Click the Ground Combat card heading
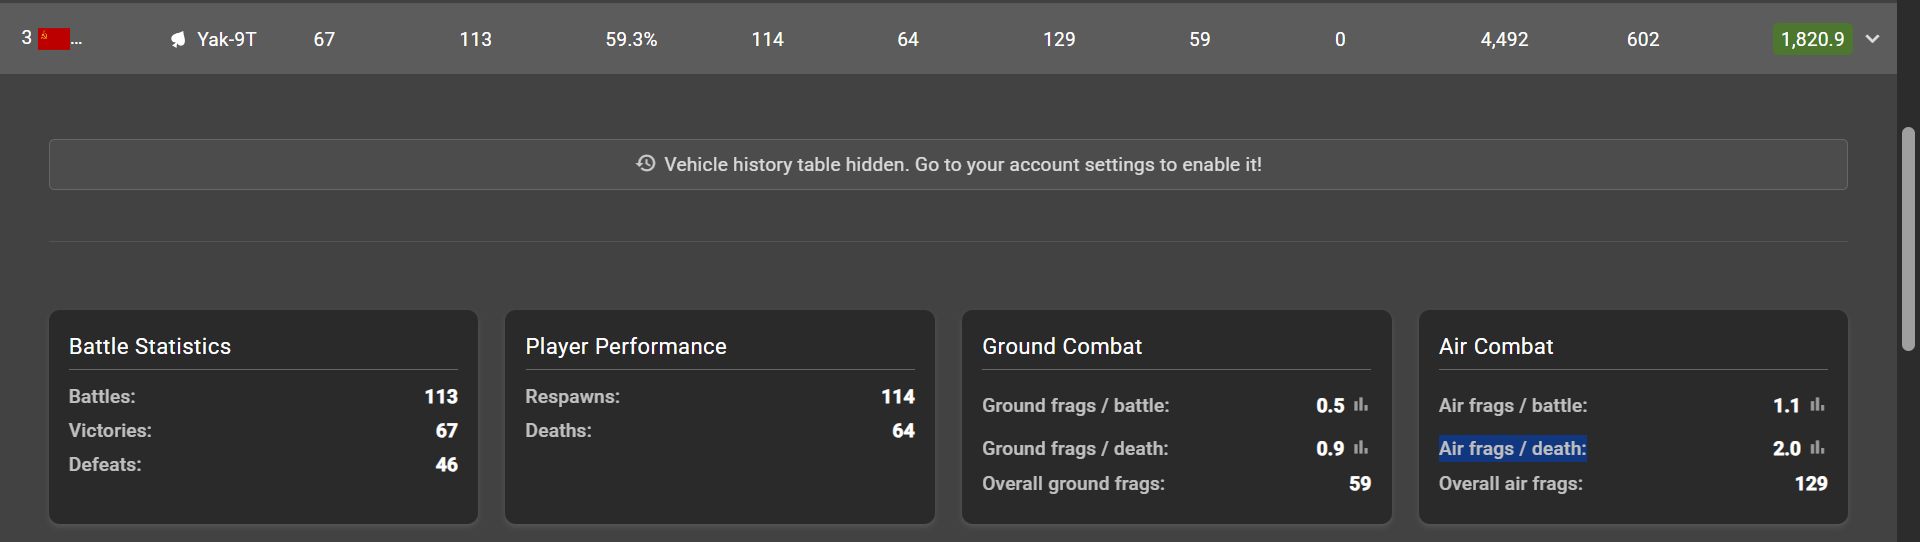1920x542 pixels. pos(1062,346)
